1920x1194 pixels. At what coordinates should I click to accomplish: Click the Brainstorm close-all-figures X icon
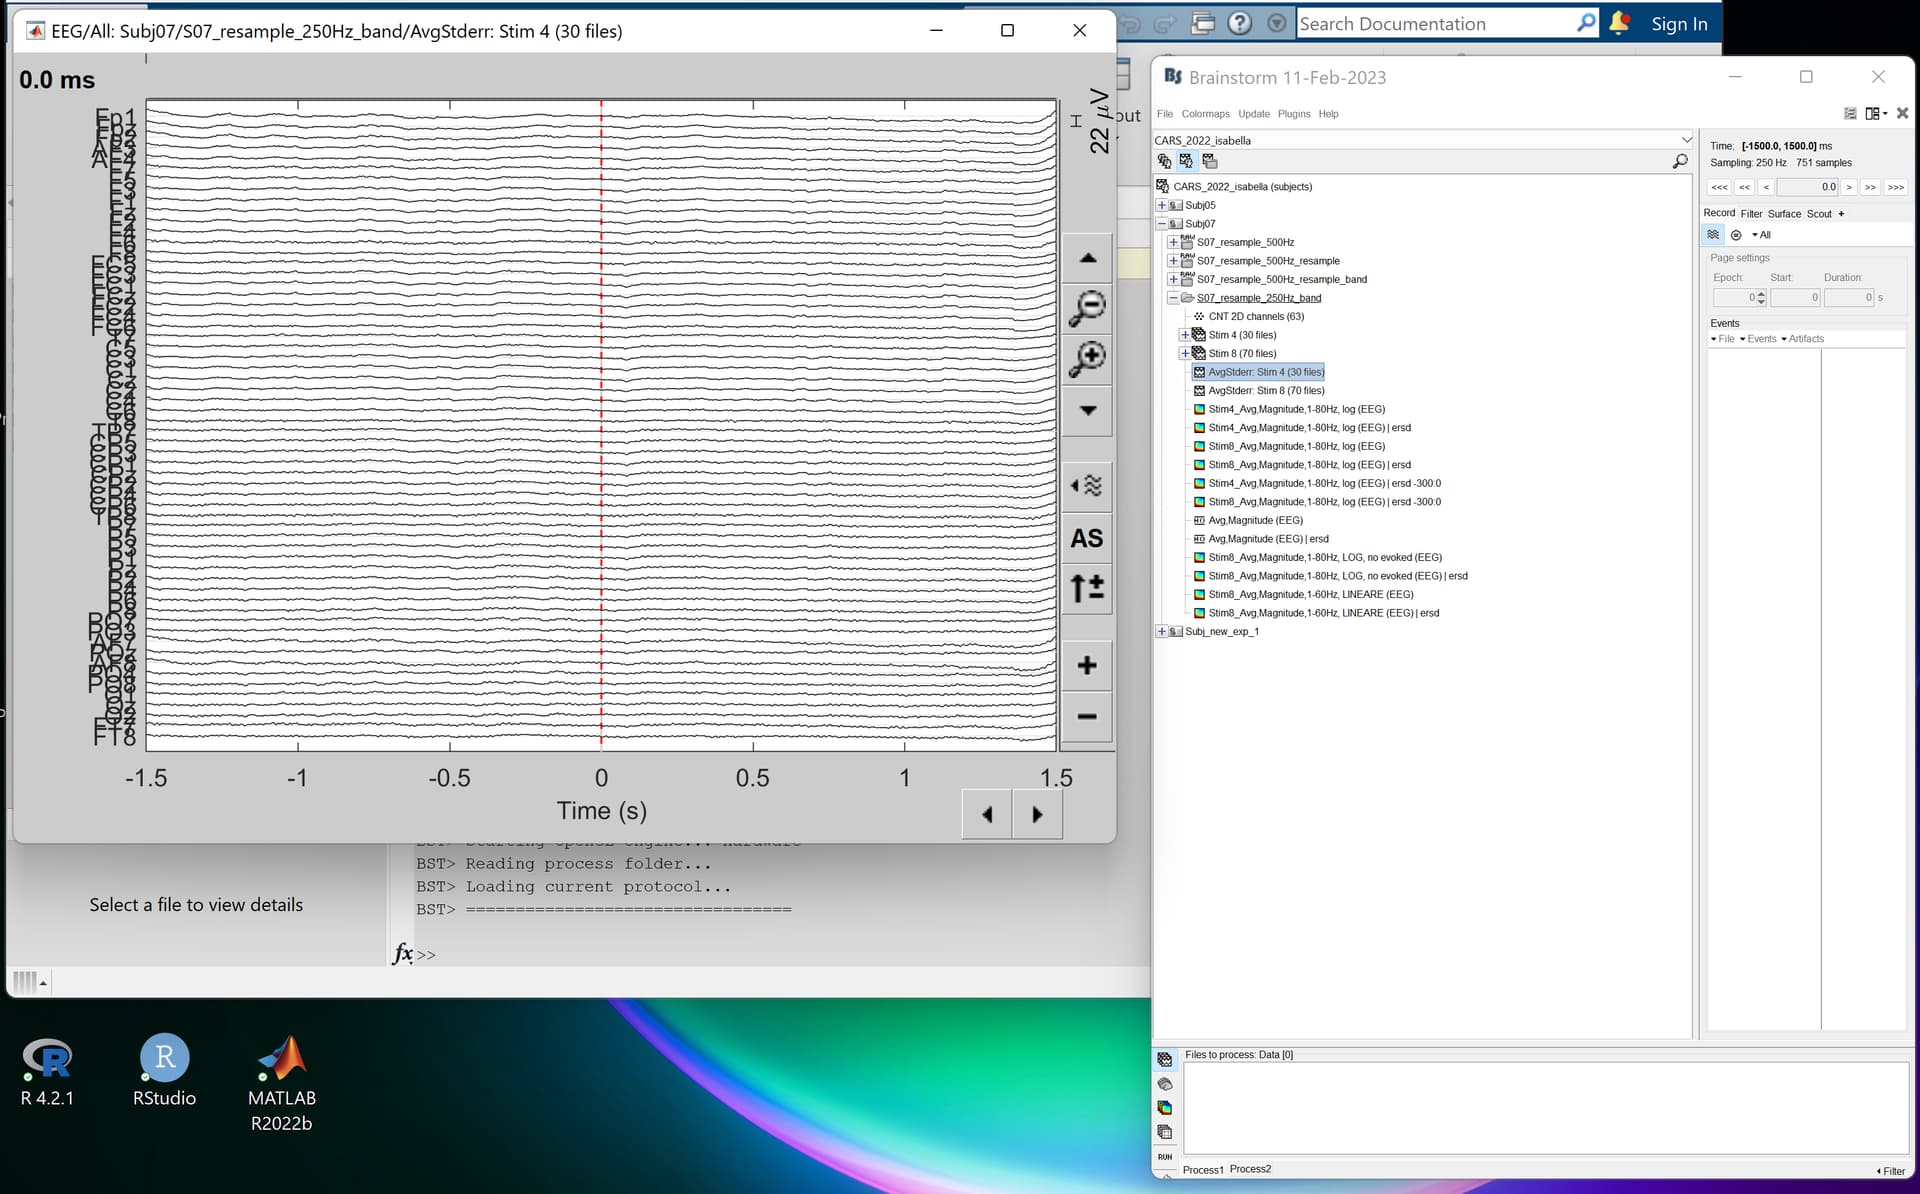click(1903, 113)
